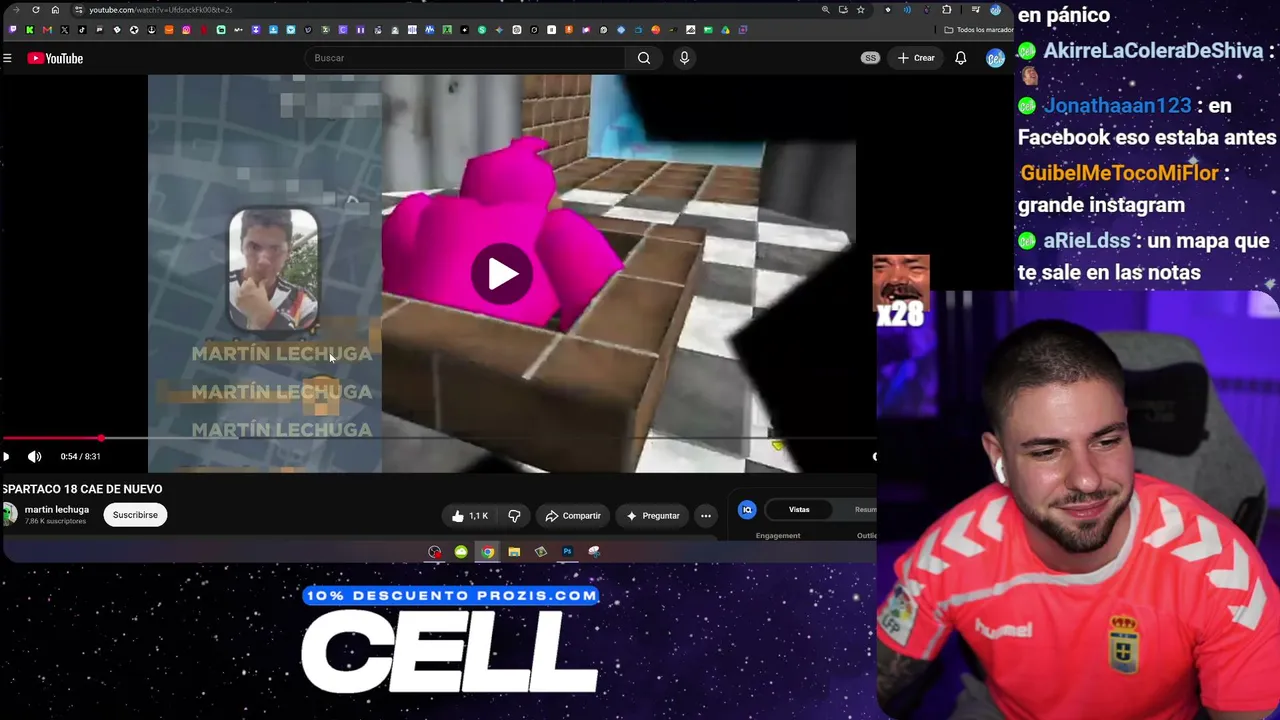
Task: Click the red video progress bar
Action: click(x=52, y=438)
